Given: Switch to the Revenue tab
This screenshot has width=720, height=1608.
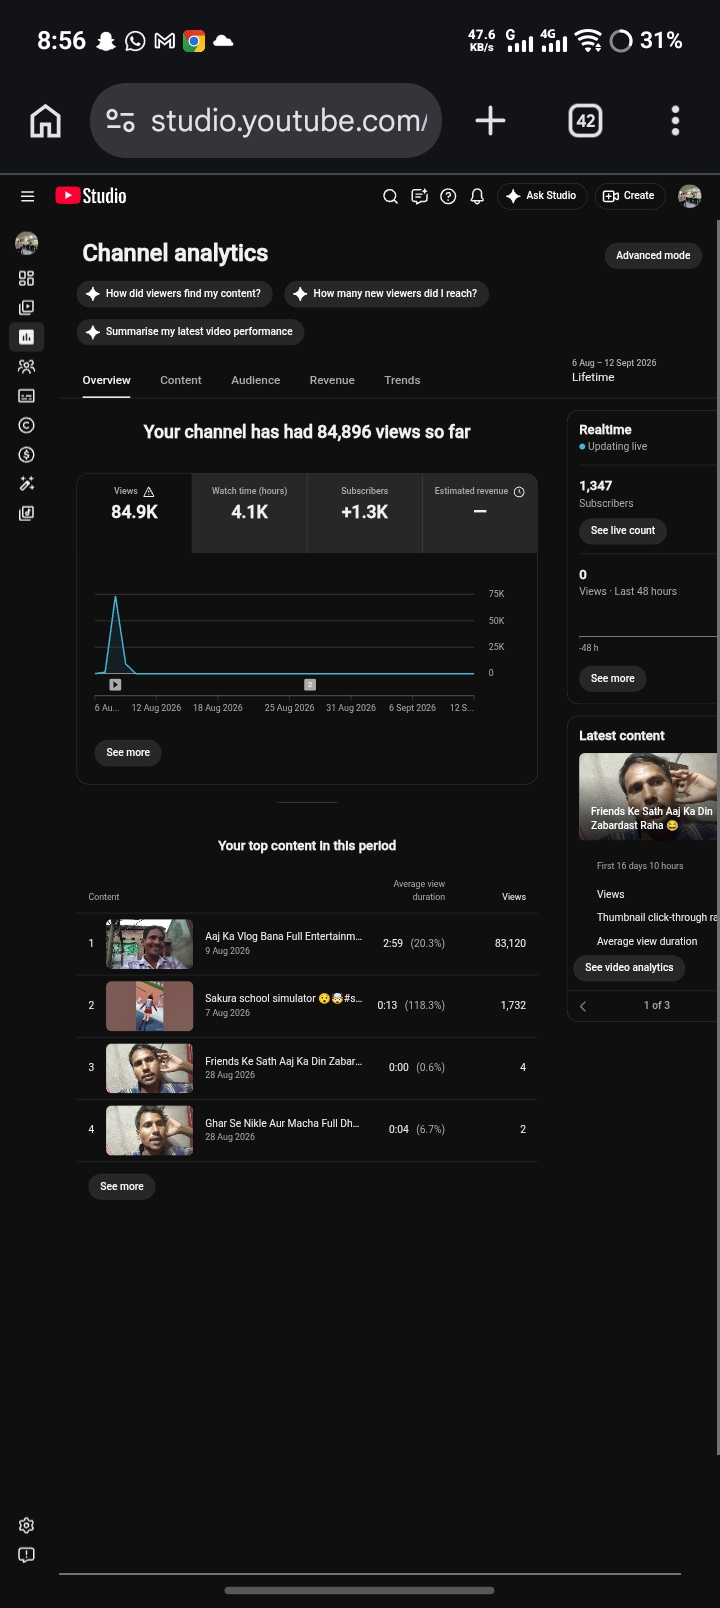Looking at the screenshot, I should click(332, 380).
